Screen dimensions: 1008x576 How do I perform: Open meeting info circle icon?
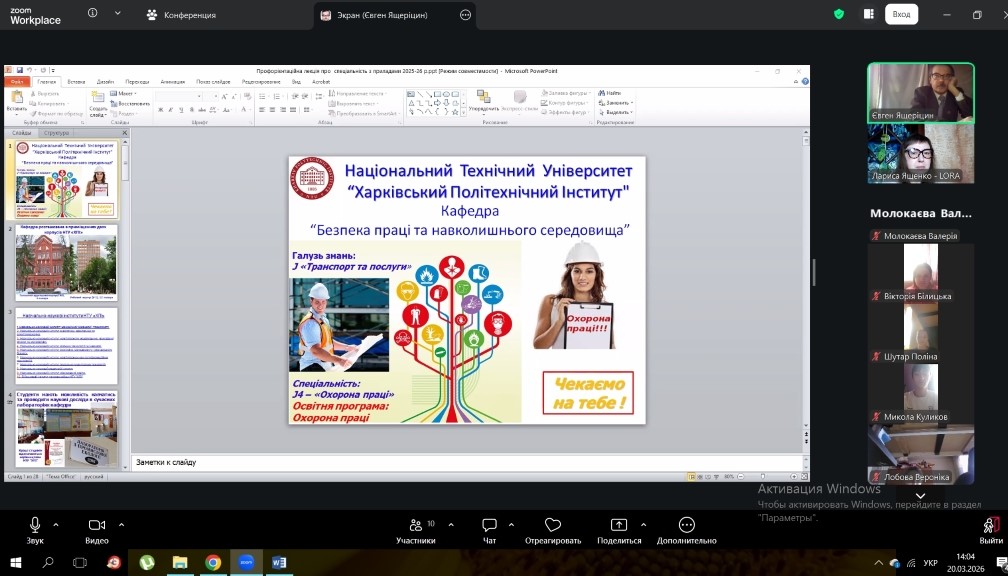point(93,14)
